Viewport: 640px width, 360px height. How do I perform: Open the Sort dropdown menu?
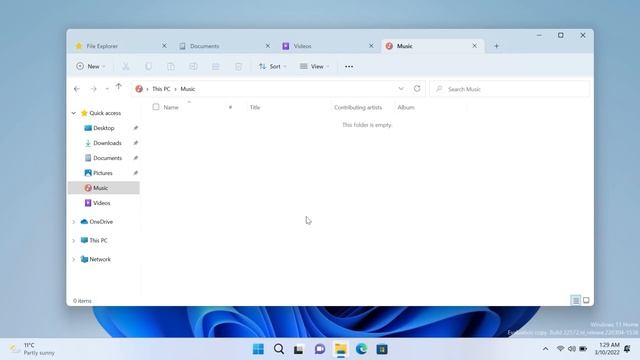272,67
